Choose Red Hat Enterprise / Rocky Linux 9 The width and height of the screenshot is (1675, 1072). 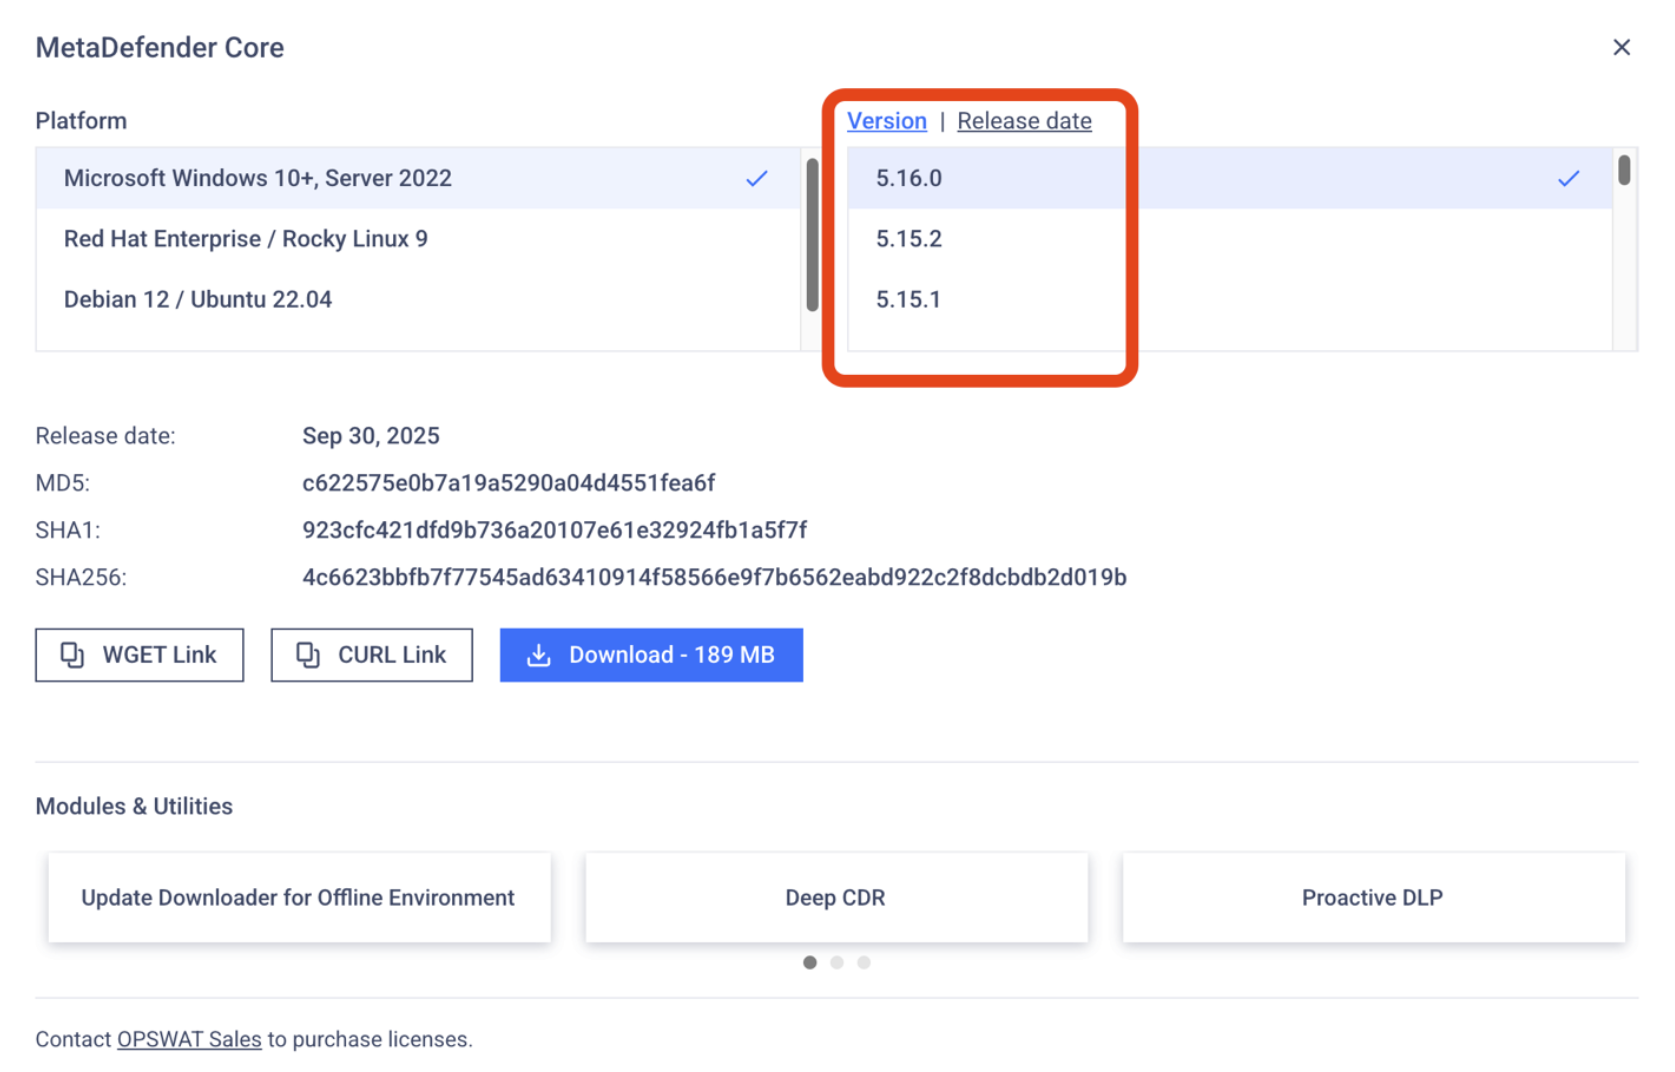point(246,239)
